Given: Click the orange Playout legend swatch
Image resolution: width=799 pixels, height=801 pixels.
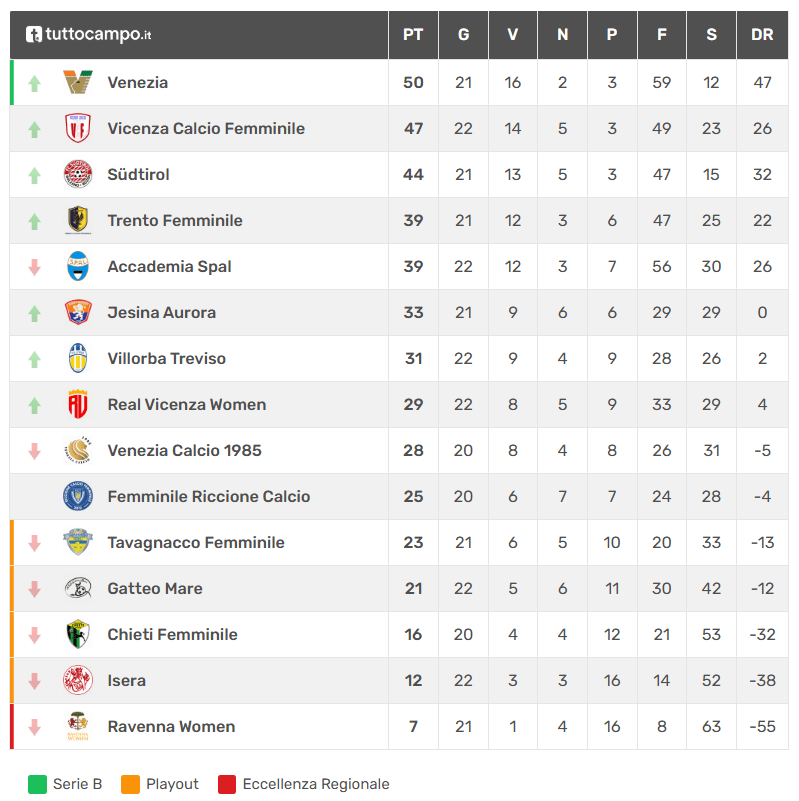Looking at the screenshot, I should (x=130, y=784).
